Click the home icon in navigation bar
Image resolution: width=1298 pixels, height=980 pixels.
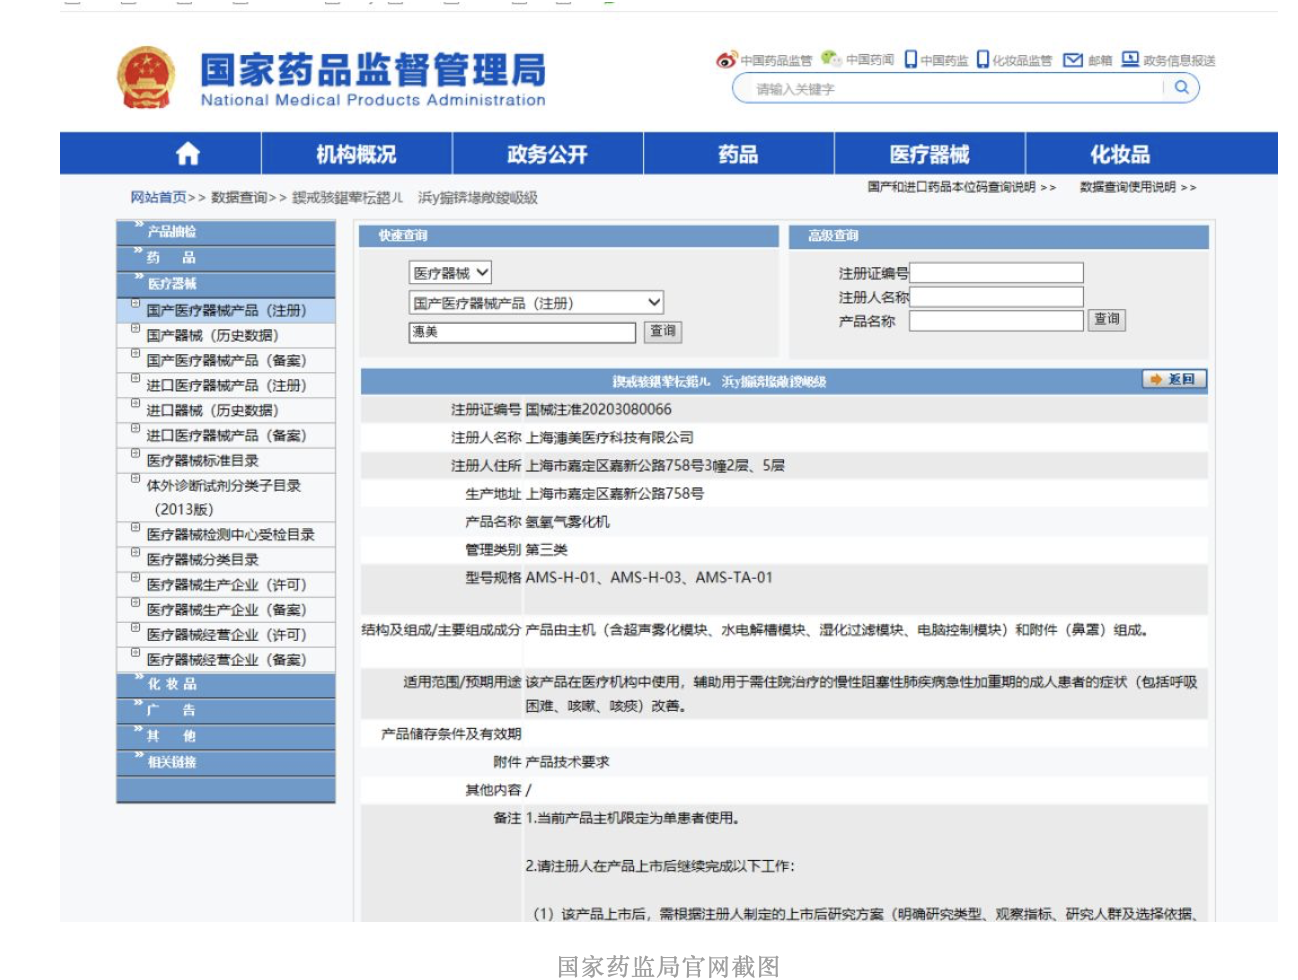pos(188,154)
